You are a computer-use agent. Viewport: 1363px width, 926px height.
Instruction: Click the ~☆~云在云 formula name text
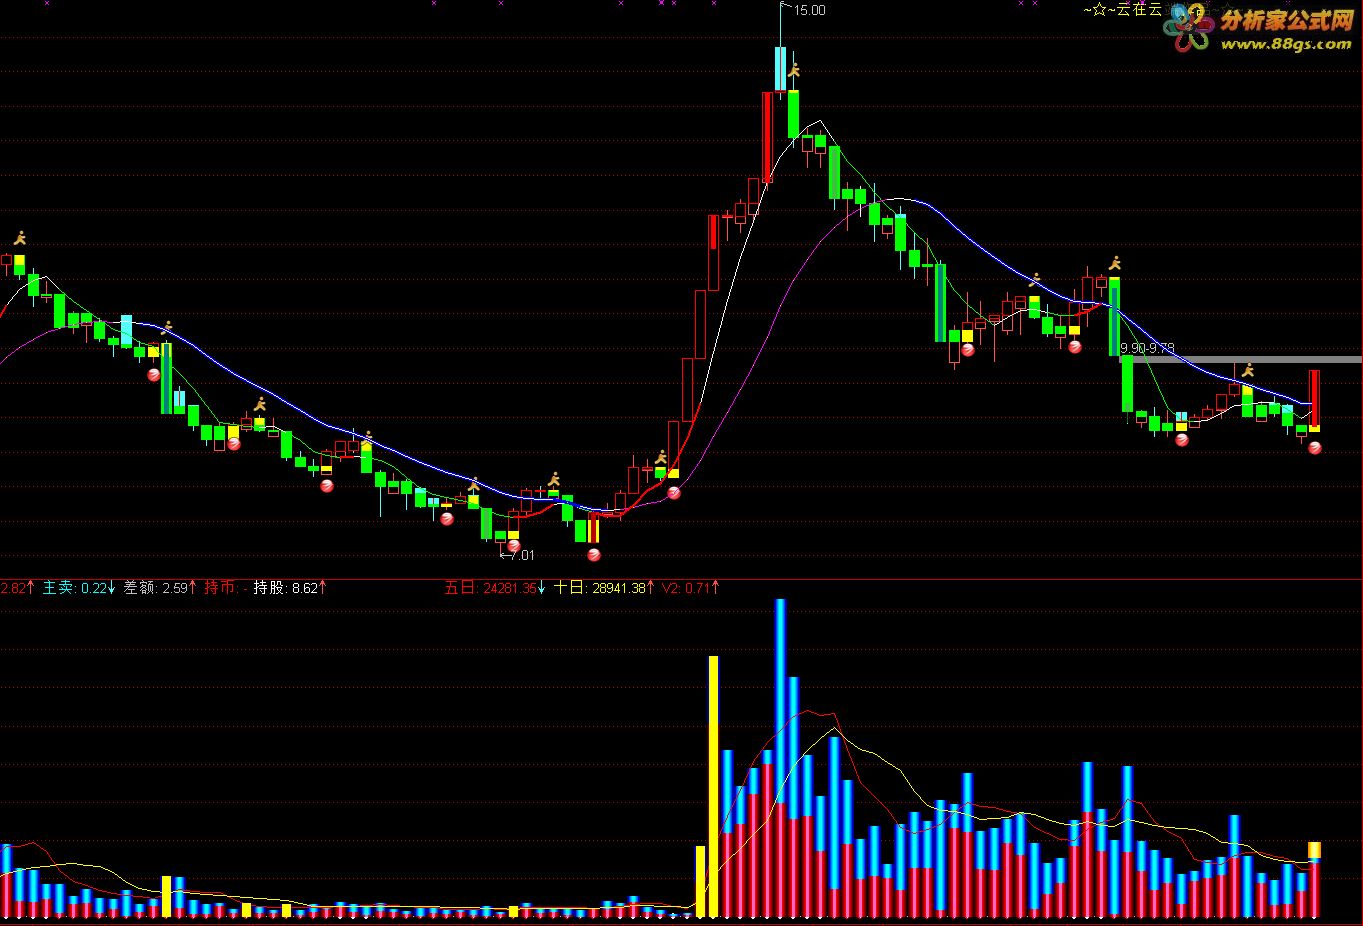pyautogui.click(x=1122, y=10)
